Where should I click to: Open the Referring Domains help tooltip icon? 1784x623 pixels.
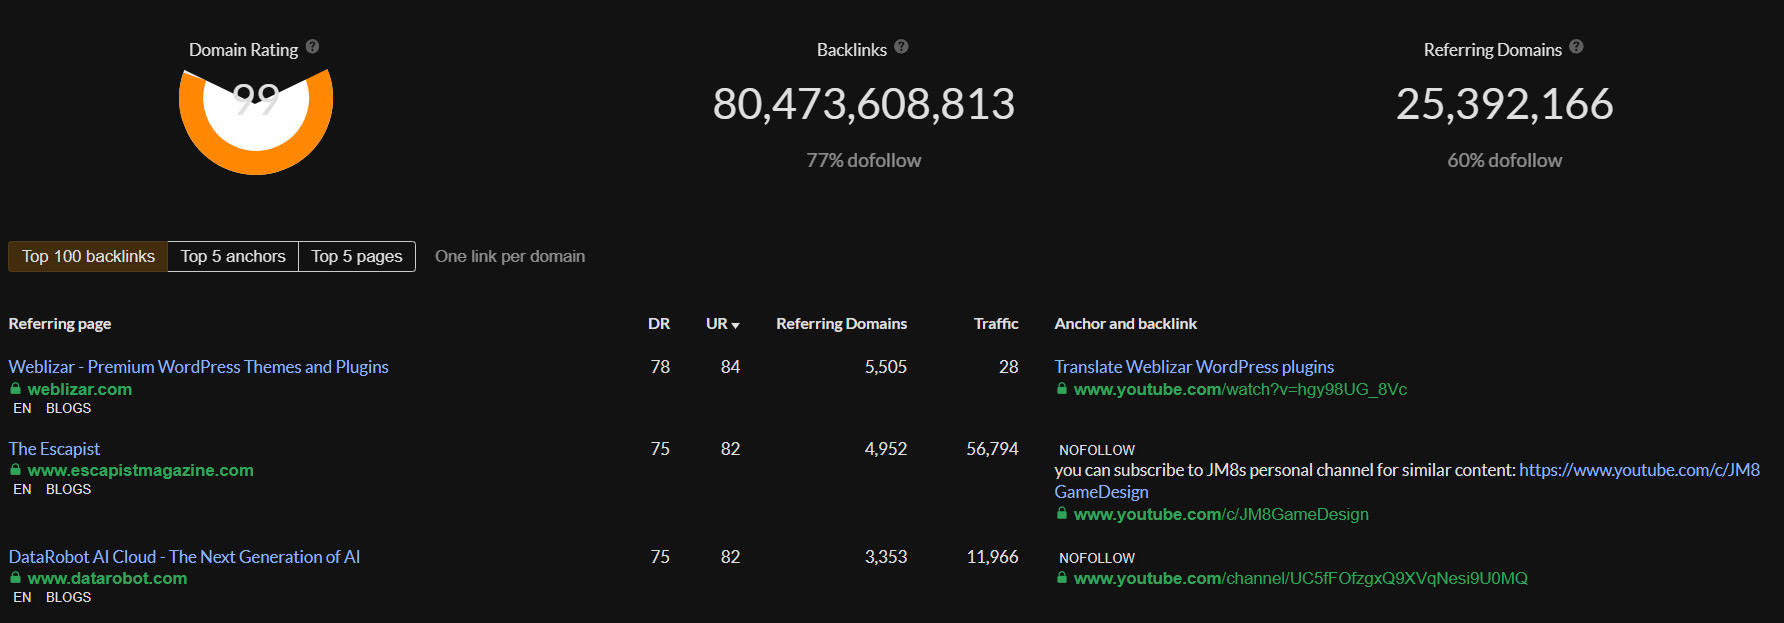(1577, 47)
